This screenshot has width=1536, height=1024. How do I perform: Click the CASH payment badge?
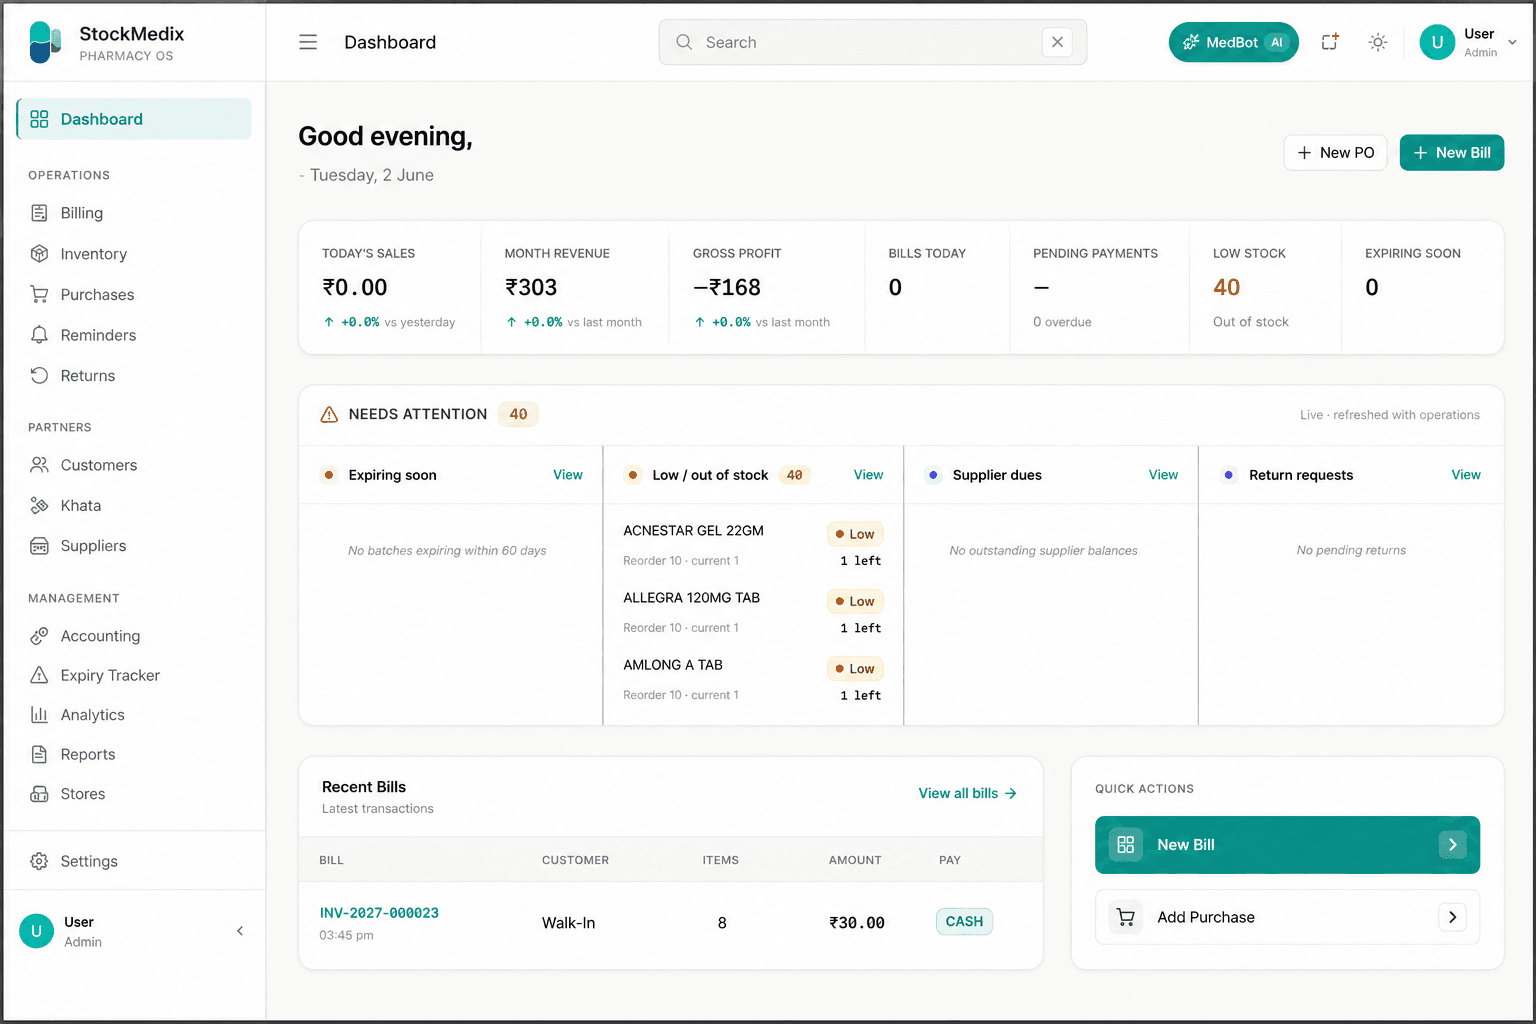(964, 921)
